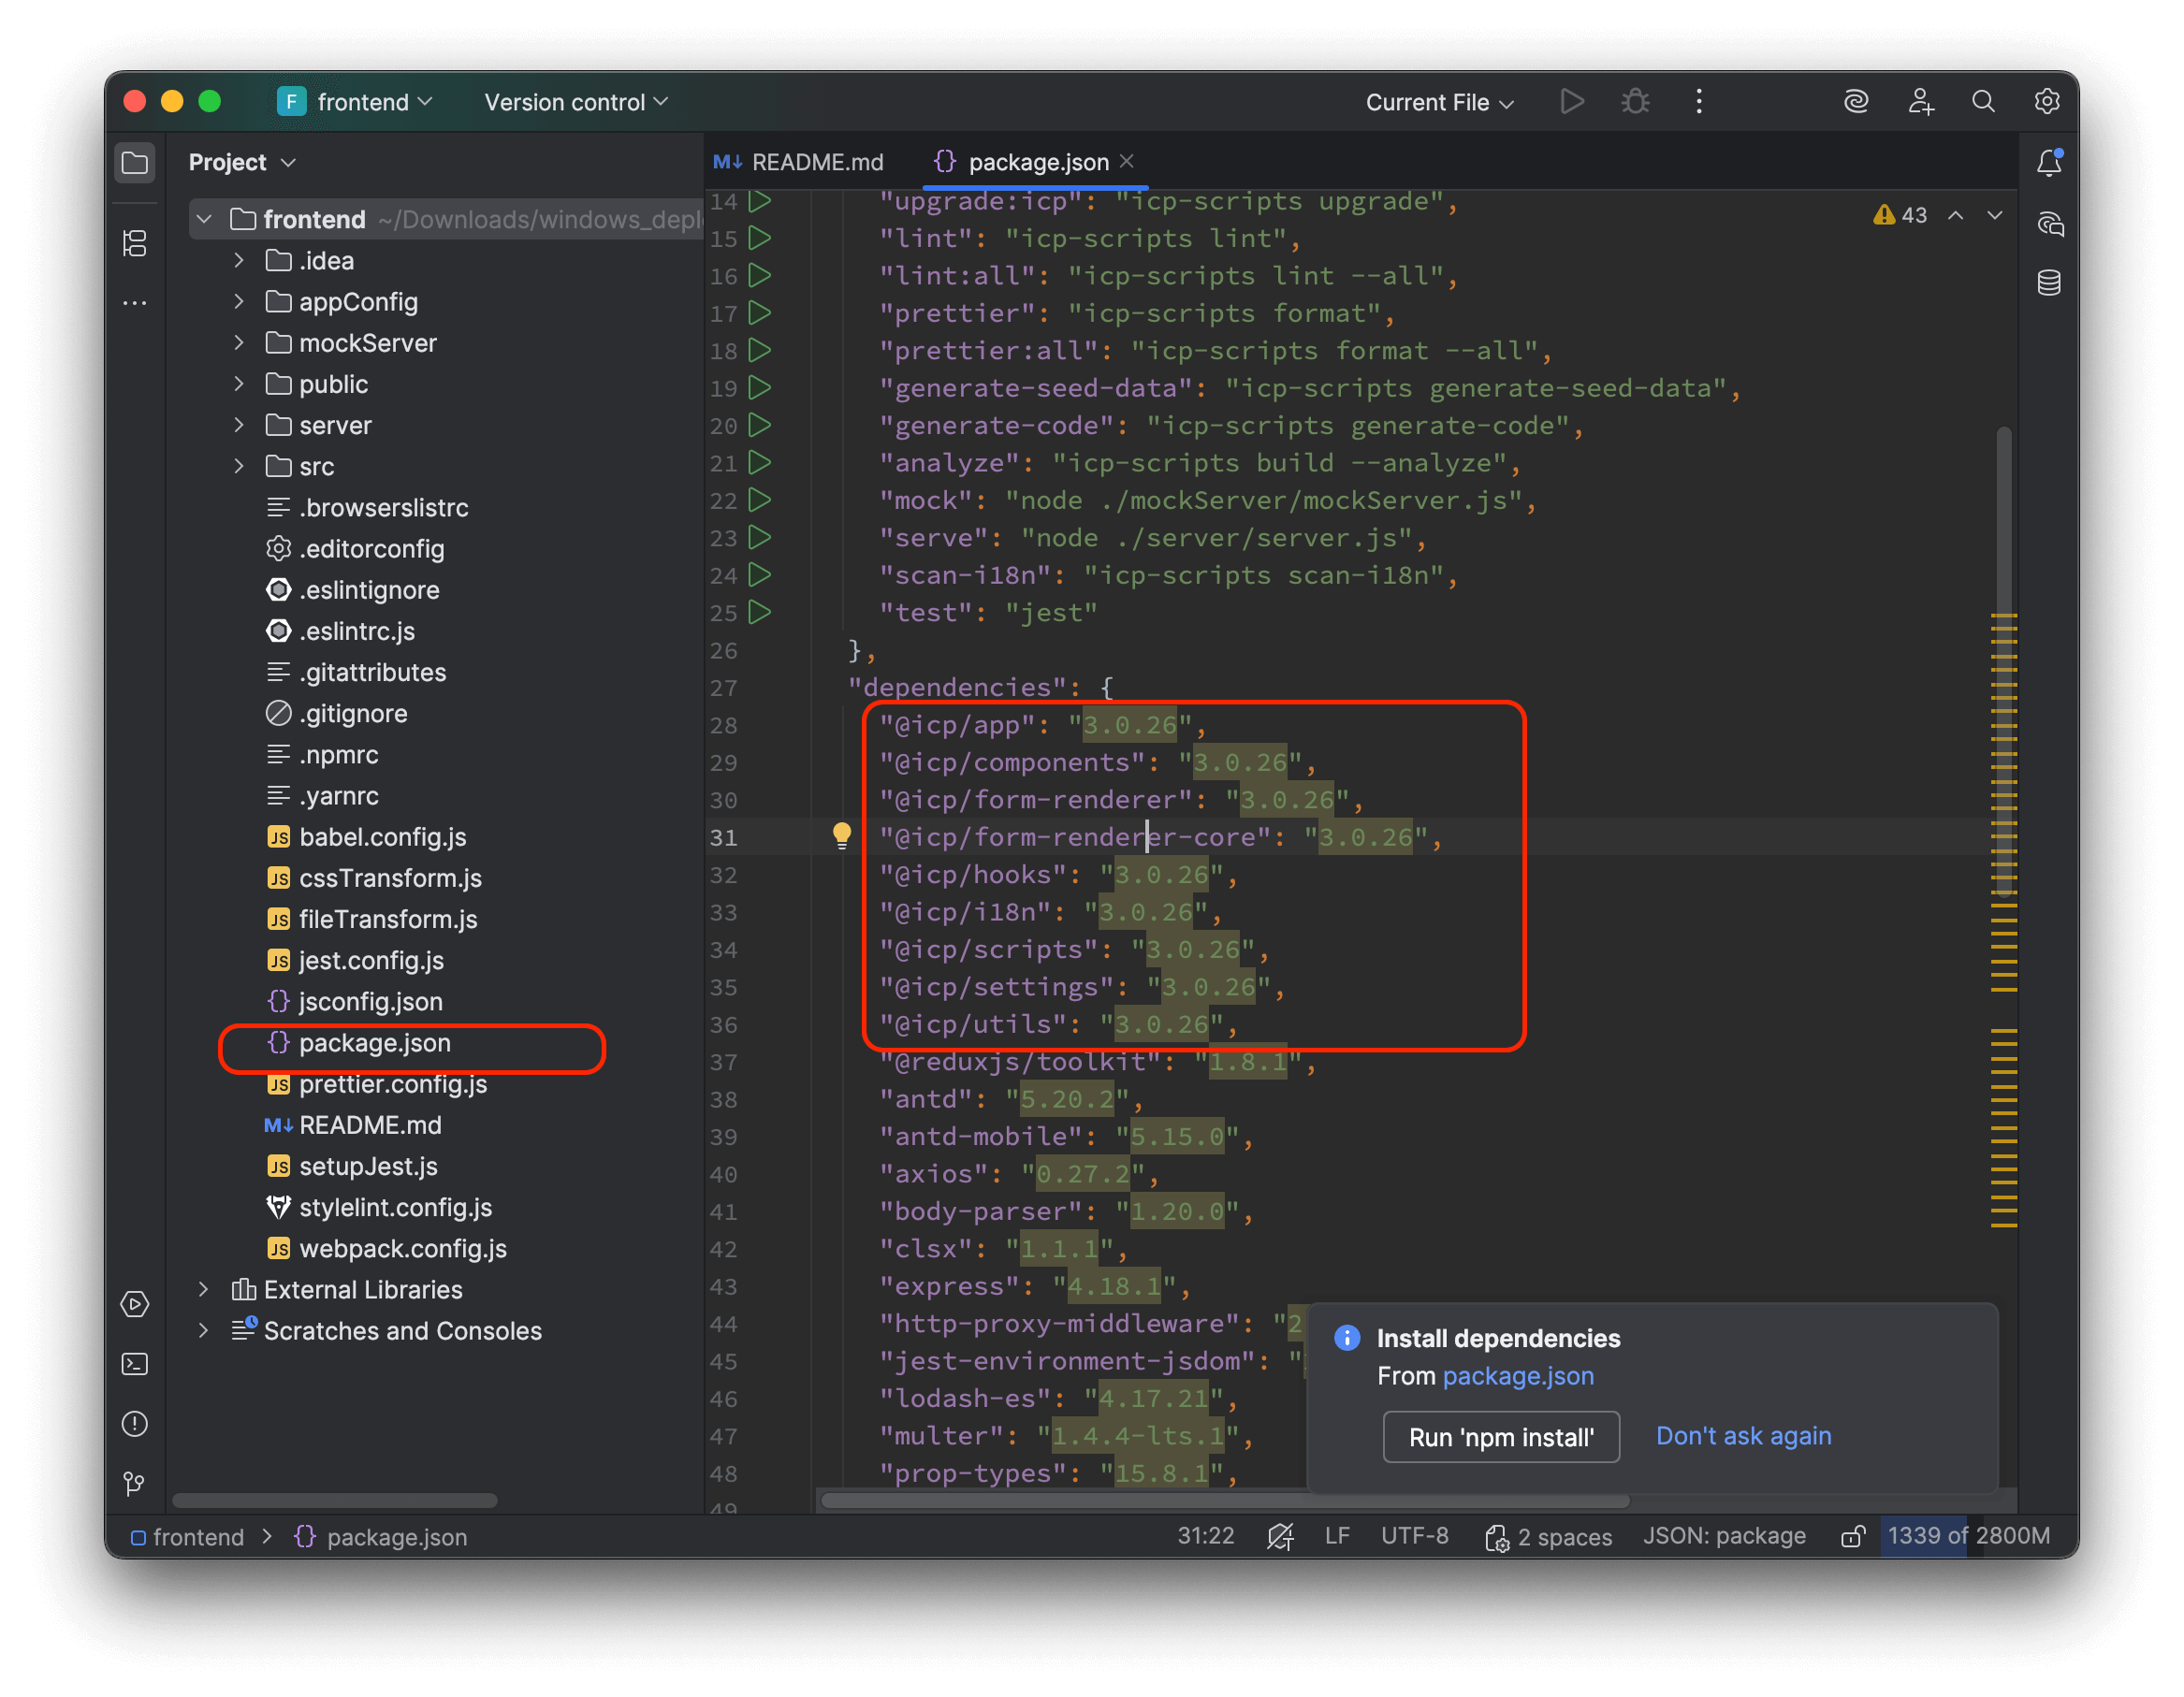The height and width of the screenshot is (1697, 2184).
Task: Open the AI Assistant spiral icon in title bar
Action: pyautogui.click(x=1856, y=102)
